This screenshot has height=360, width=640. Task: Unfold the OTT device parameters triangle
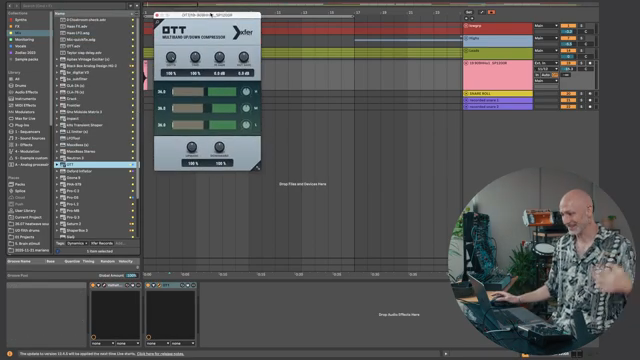coord(153,285)
